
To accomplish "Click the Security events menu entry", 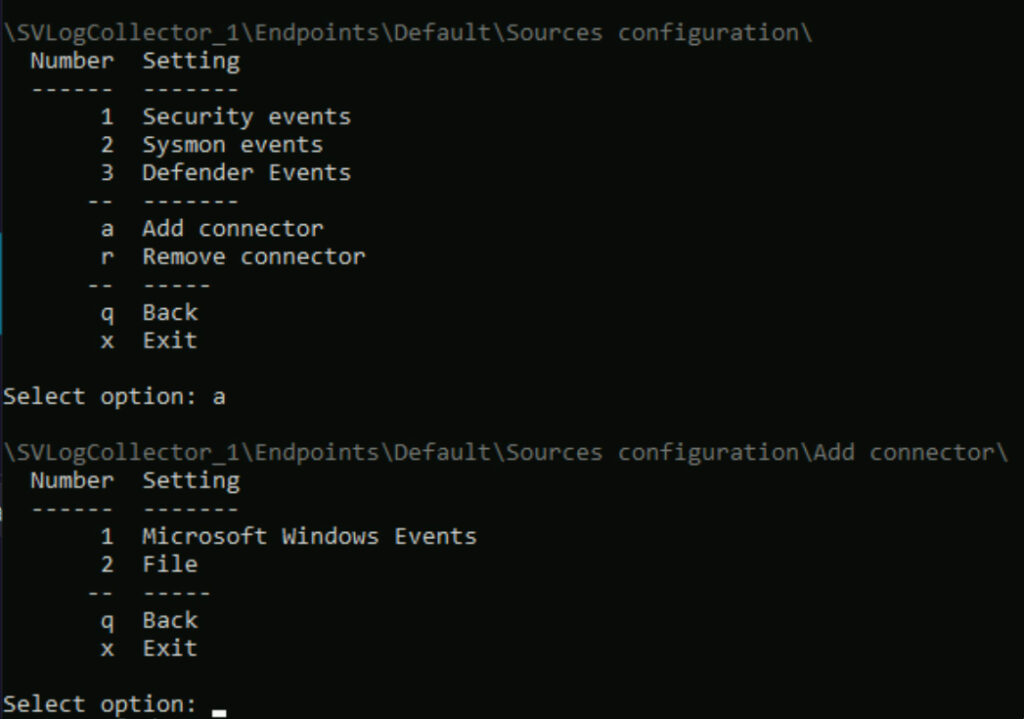I will [246, 117].
